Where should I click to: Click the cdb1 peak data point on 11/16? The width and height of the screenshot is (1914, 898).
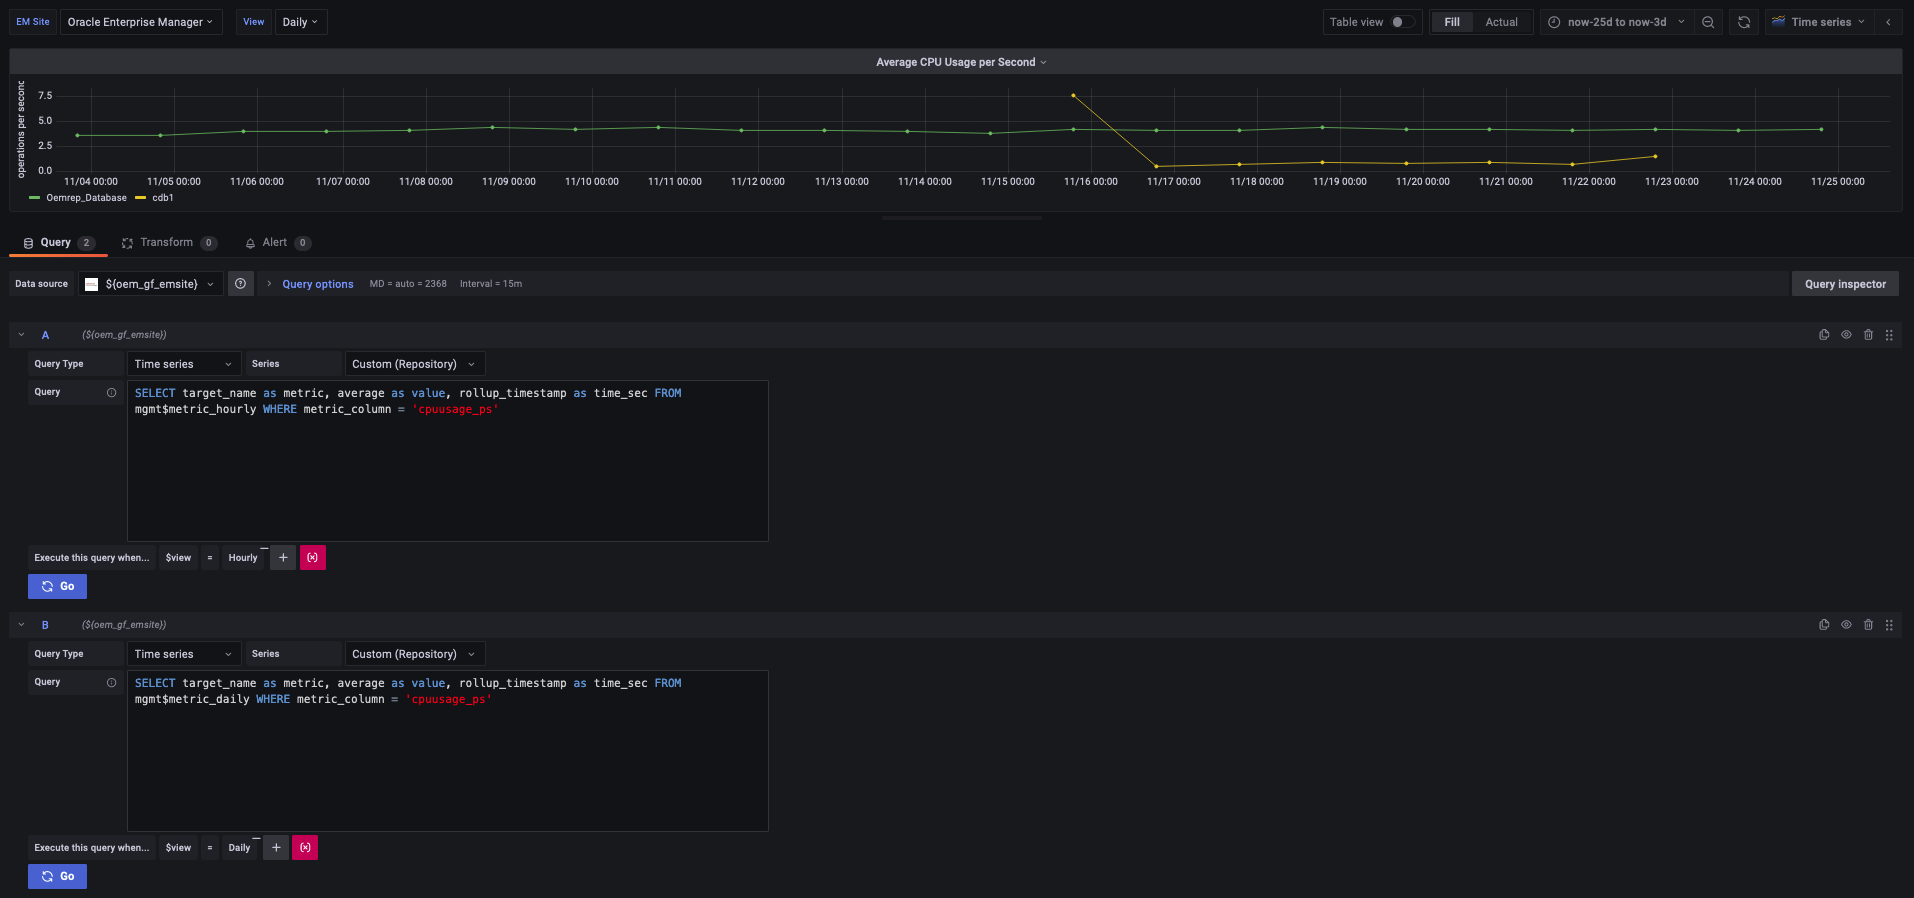[1073, 95]
